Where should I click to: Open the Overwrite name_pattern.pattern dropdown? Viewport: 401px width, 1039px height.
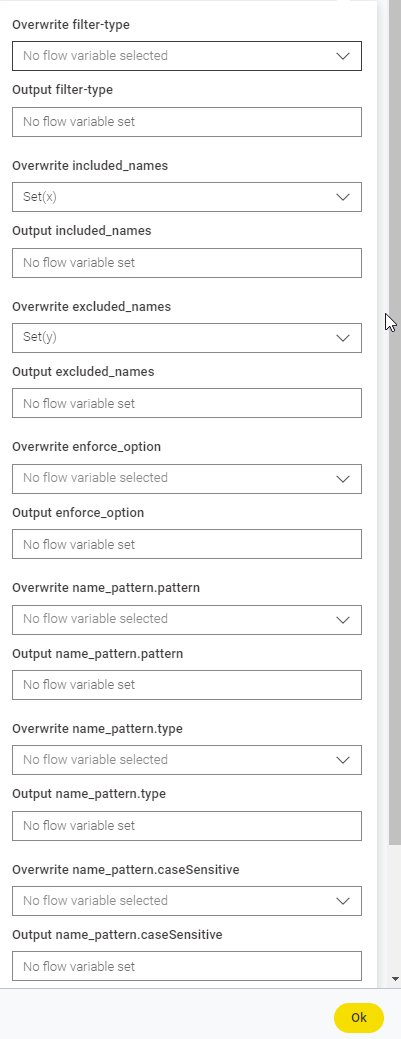tap(187, 620)
